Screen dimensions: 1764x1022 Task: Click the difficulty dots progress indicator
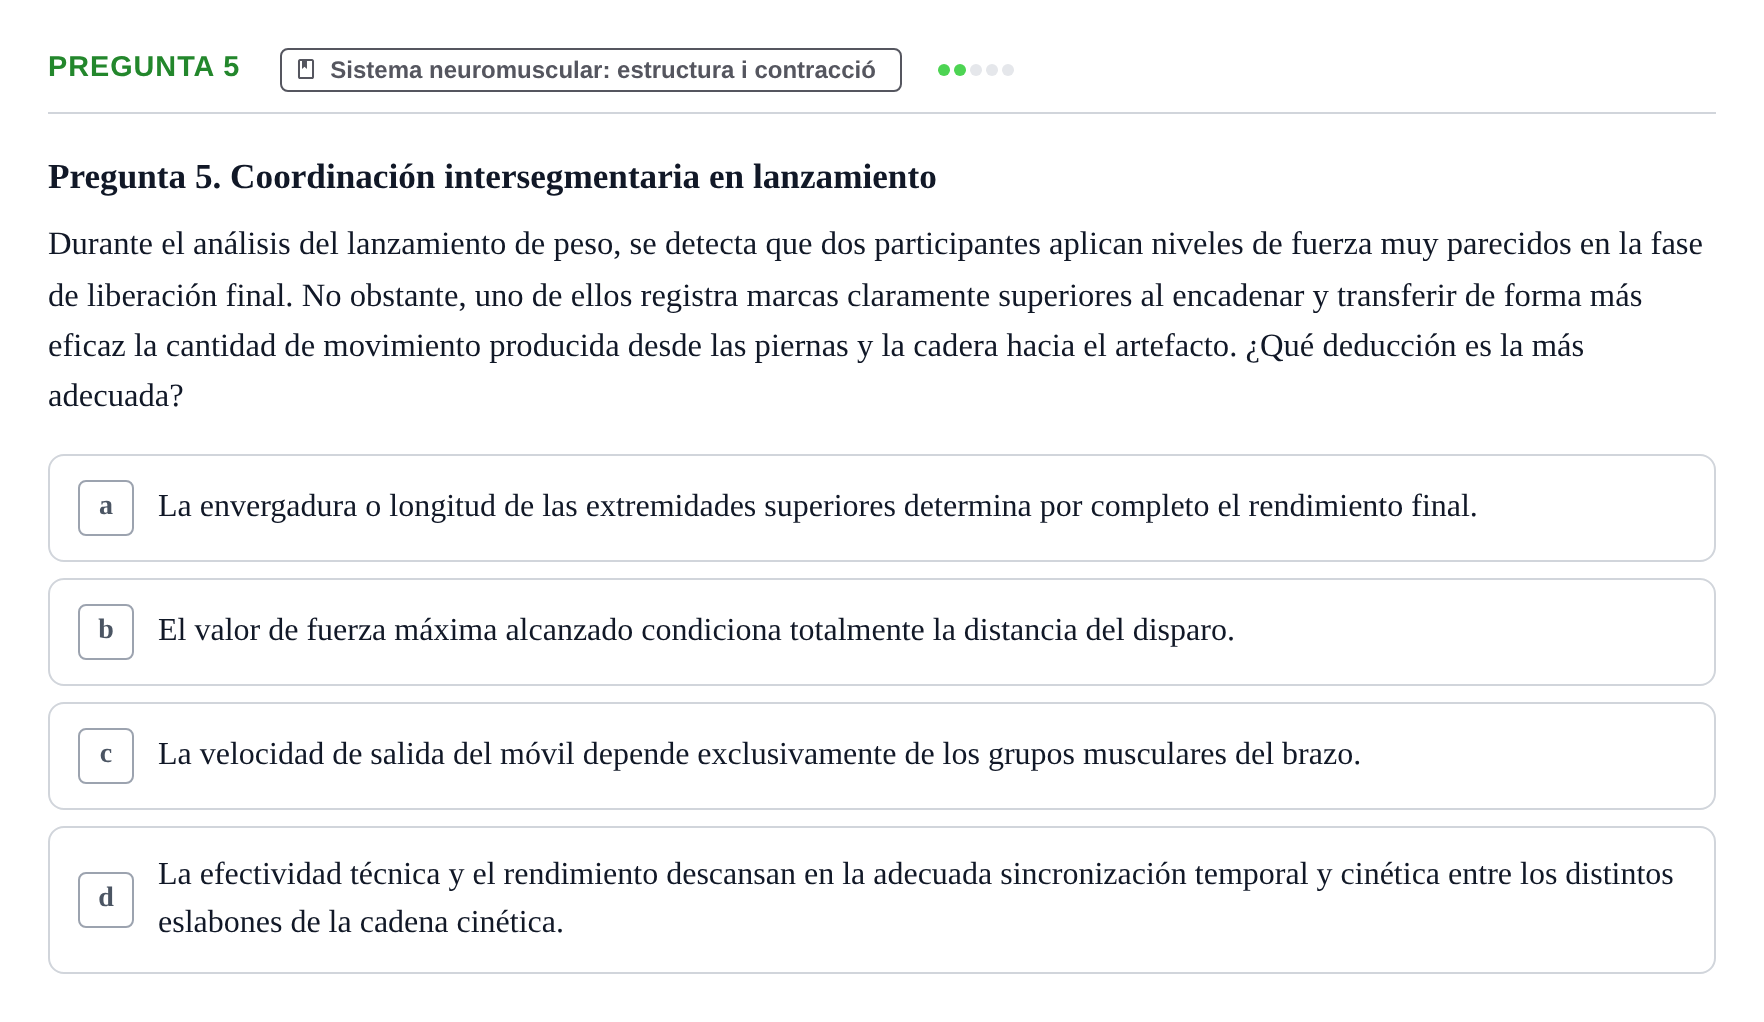click(x=976, y=70)
